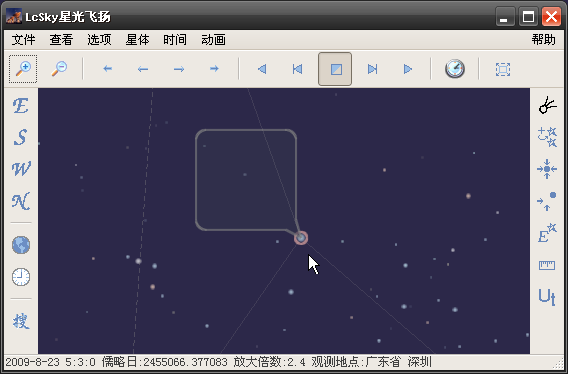Select the ruler measurement tool
568x374 pixels.
(547, 265)
